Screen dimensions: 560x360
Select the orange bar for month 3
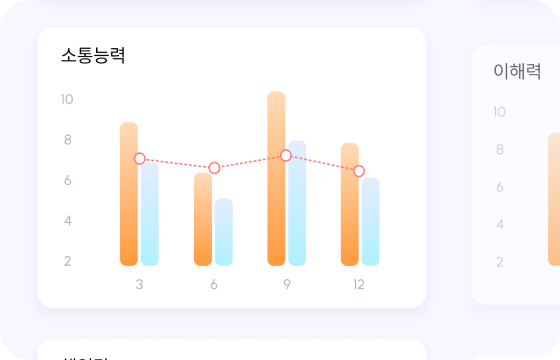tap(129, 194)
